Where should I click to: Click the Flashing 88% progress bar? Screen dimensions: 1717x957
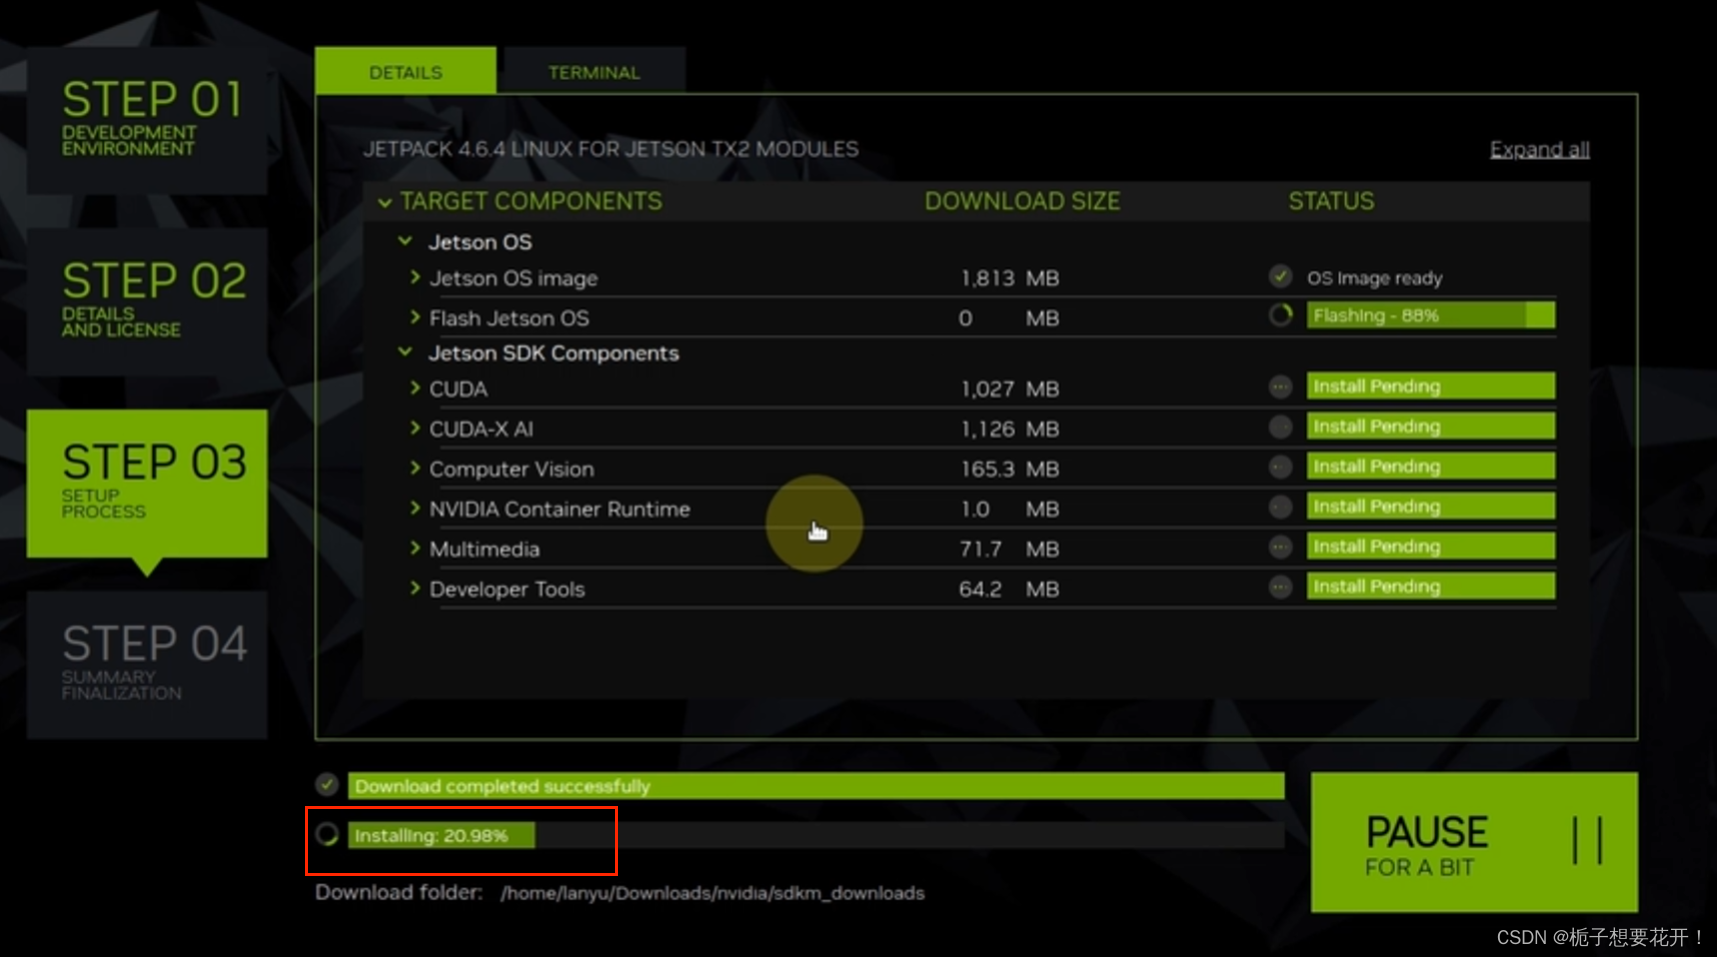(1430, 315)
